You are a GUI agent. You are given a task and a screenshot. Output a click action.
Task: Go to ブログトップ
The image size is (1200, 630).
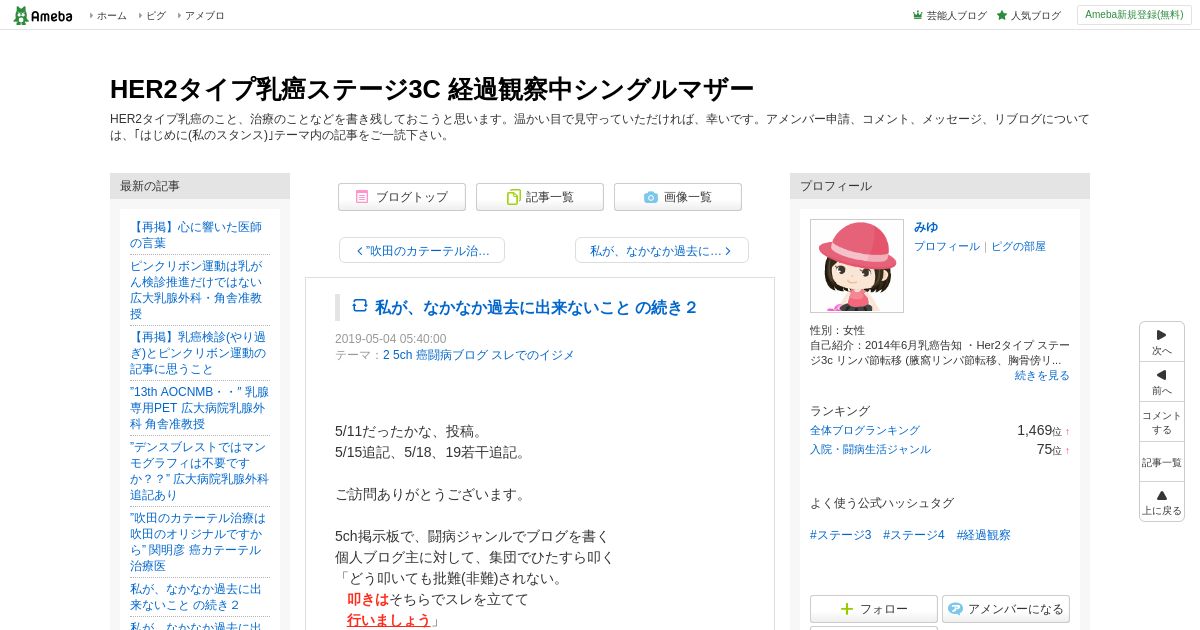pyautogui.click(x=402, y=197)
